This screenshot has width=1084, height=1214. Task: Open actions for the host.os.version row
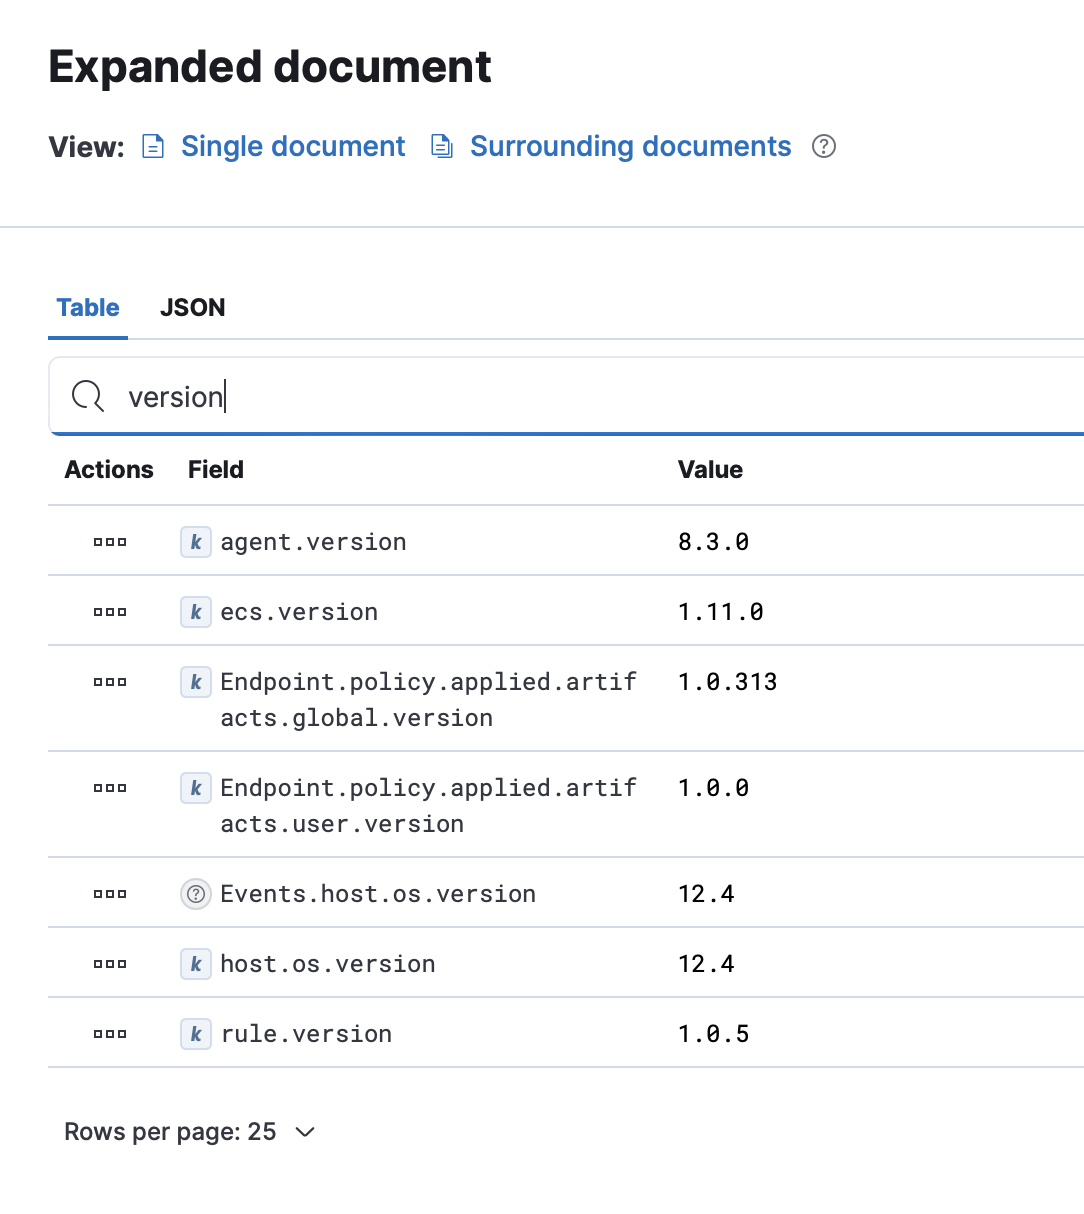point(109,963)
